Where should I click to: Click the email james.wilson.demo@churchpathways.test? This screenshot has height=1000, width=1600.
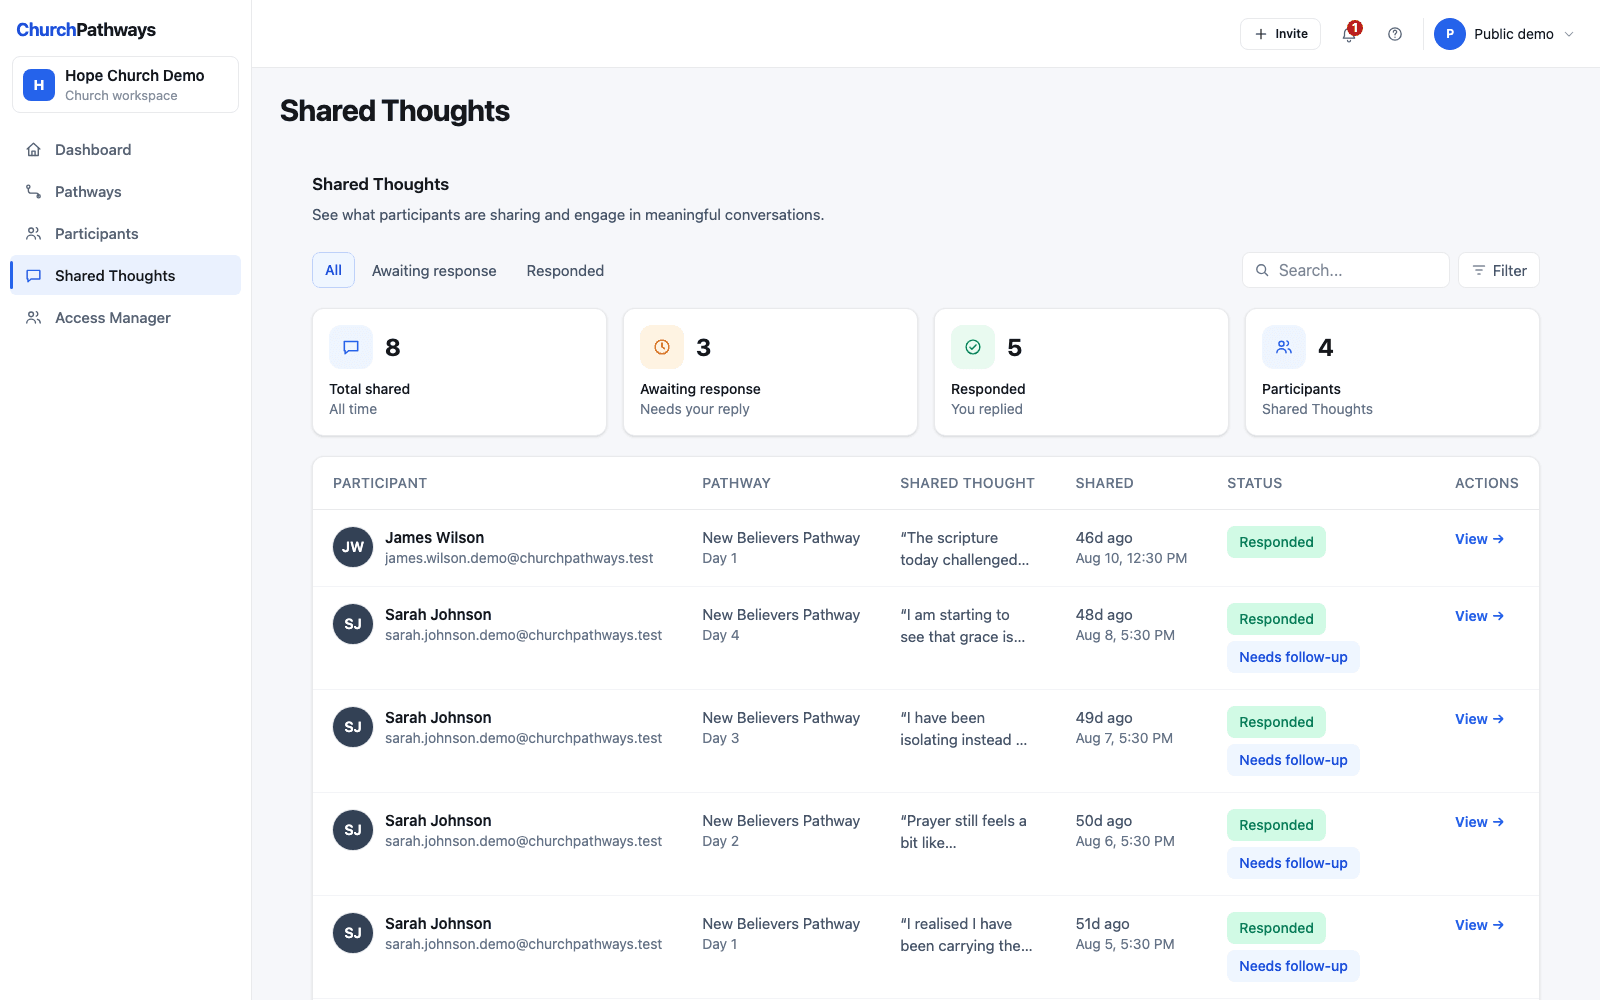pos(519,558)
